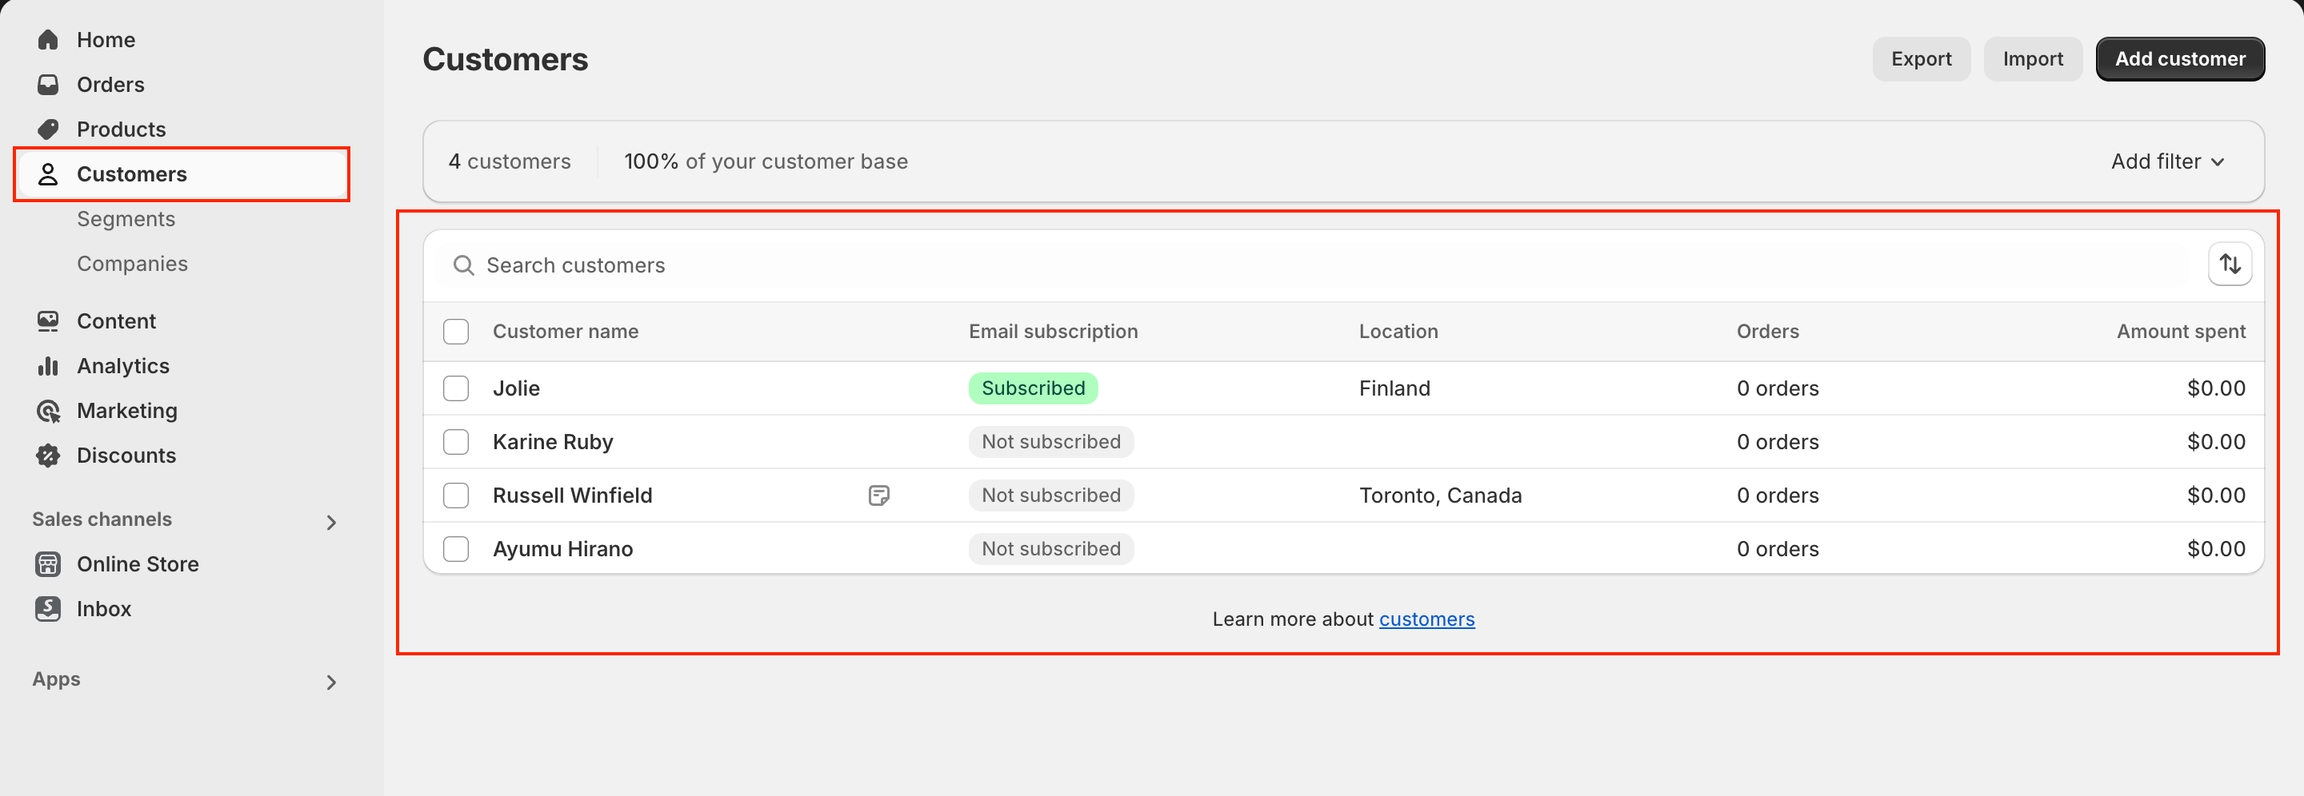This screenshot has width=2304, height=796.
Task: Focus the Search customers field
Action: tap(1300, 265)
